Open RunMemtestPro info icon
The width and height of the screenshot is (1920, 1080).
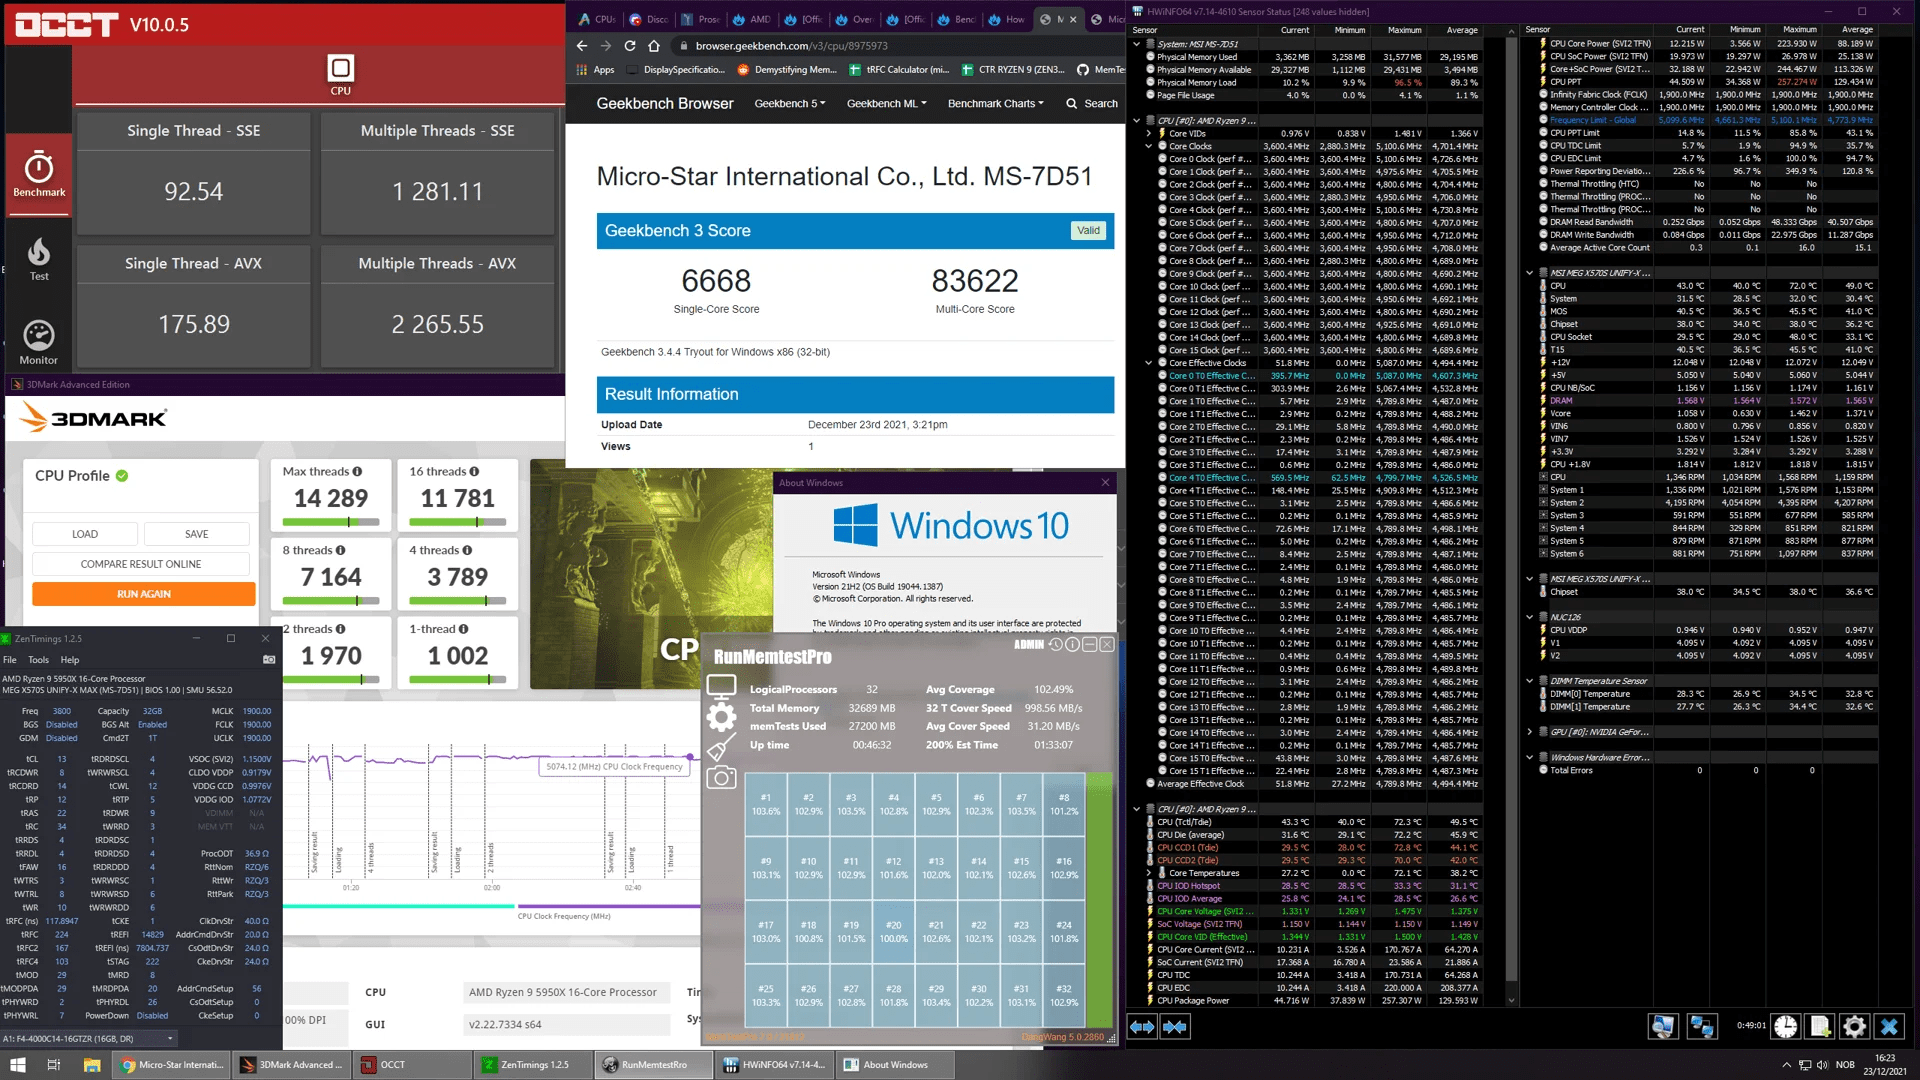(1072, 645)
